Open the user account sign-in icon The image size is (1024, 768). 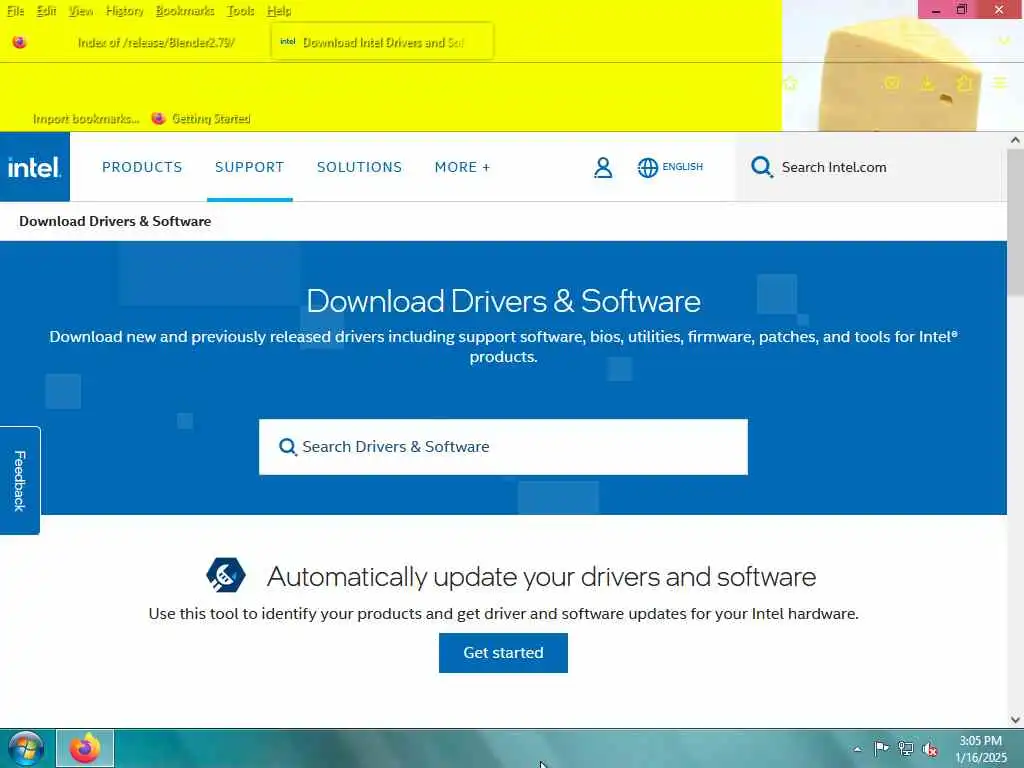tap(603, 167)
